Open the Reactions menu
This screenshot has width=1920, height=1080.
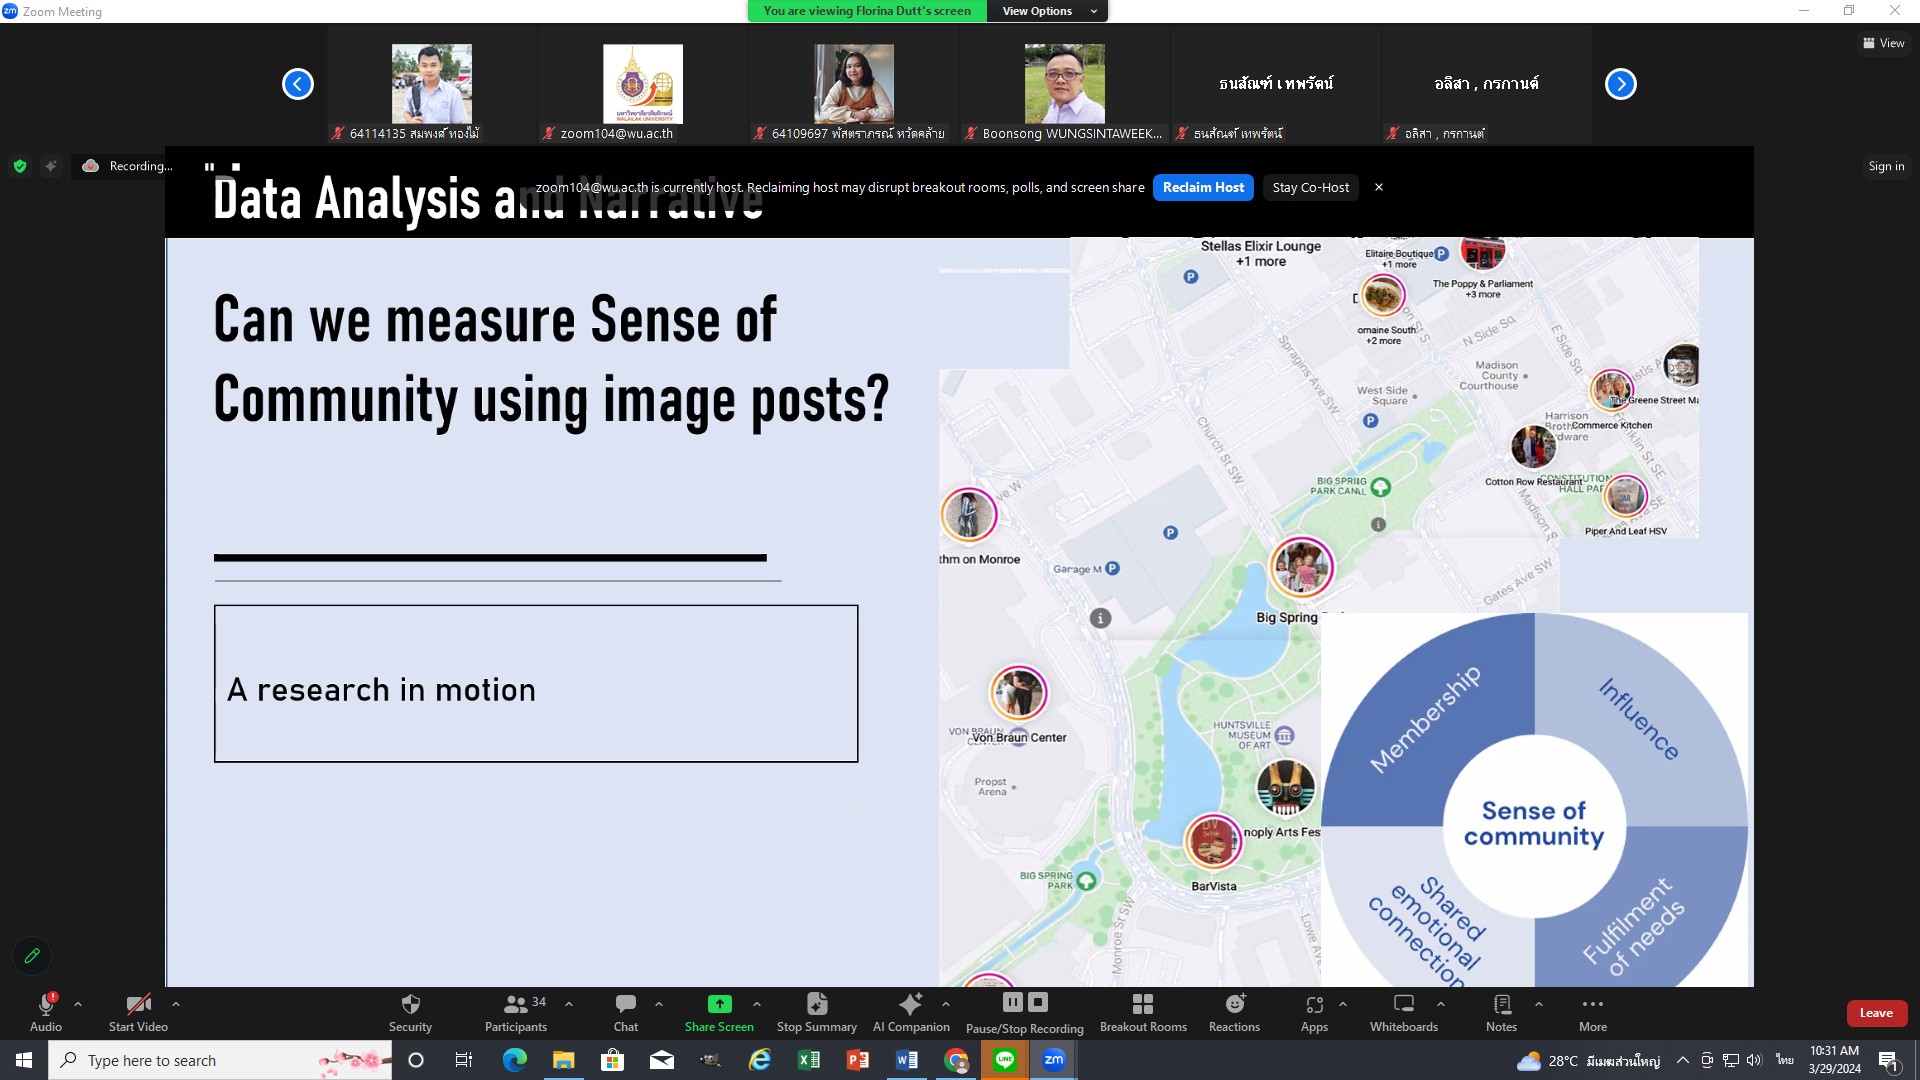[1234, 1004]
